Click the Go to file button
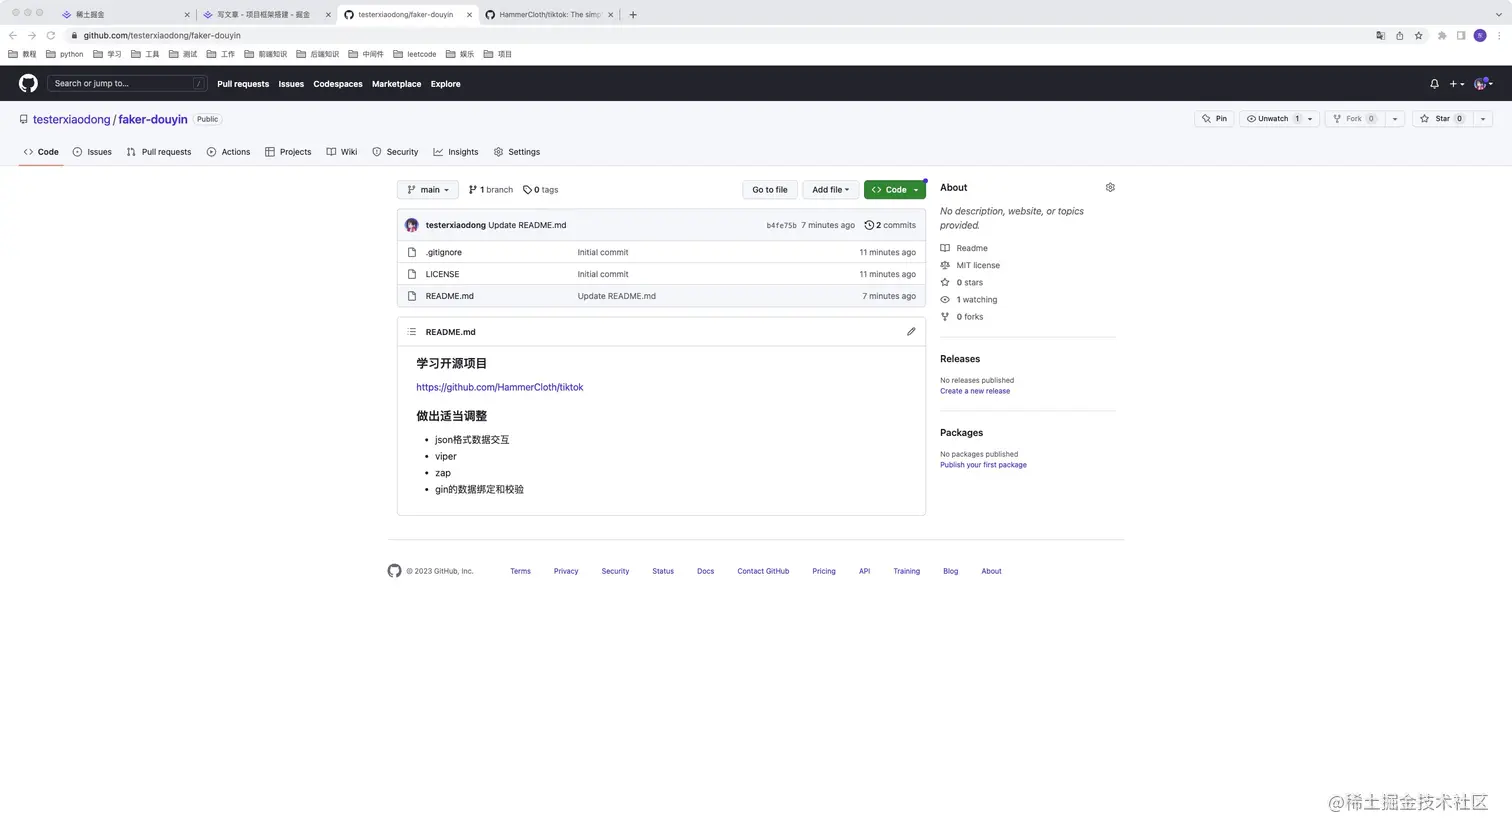This screenshot has height=836, width=1512. pyautogui.click(x=770, y=190)
